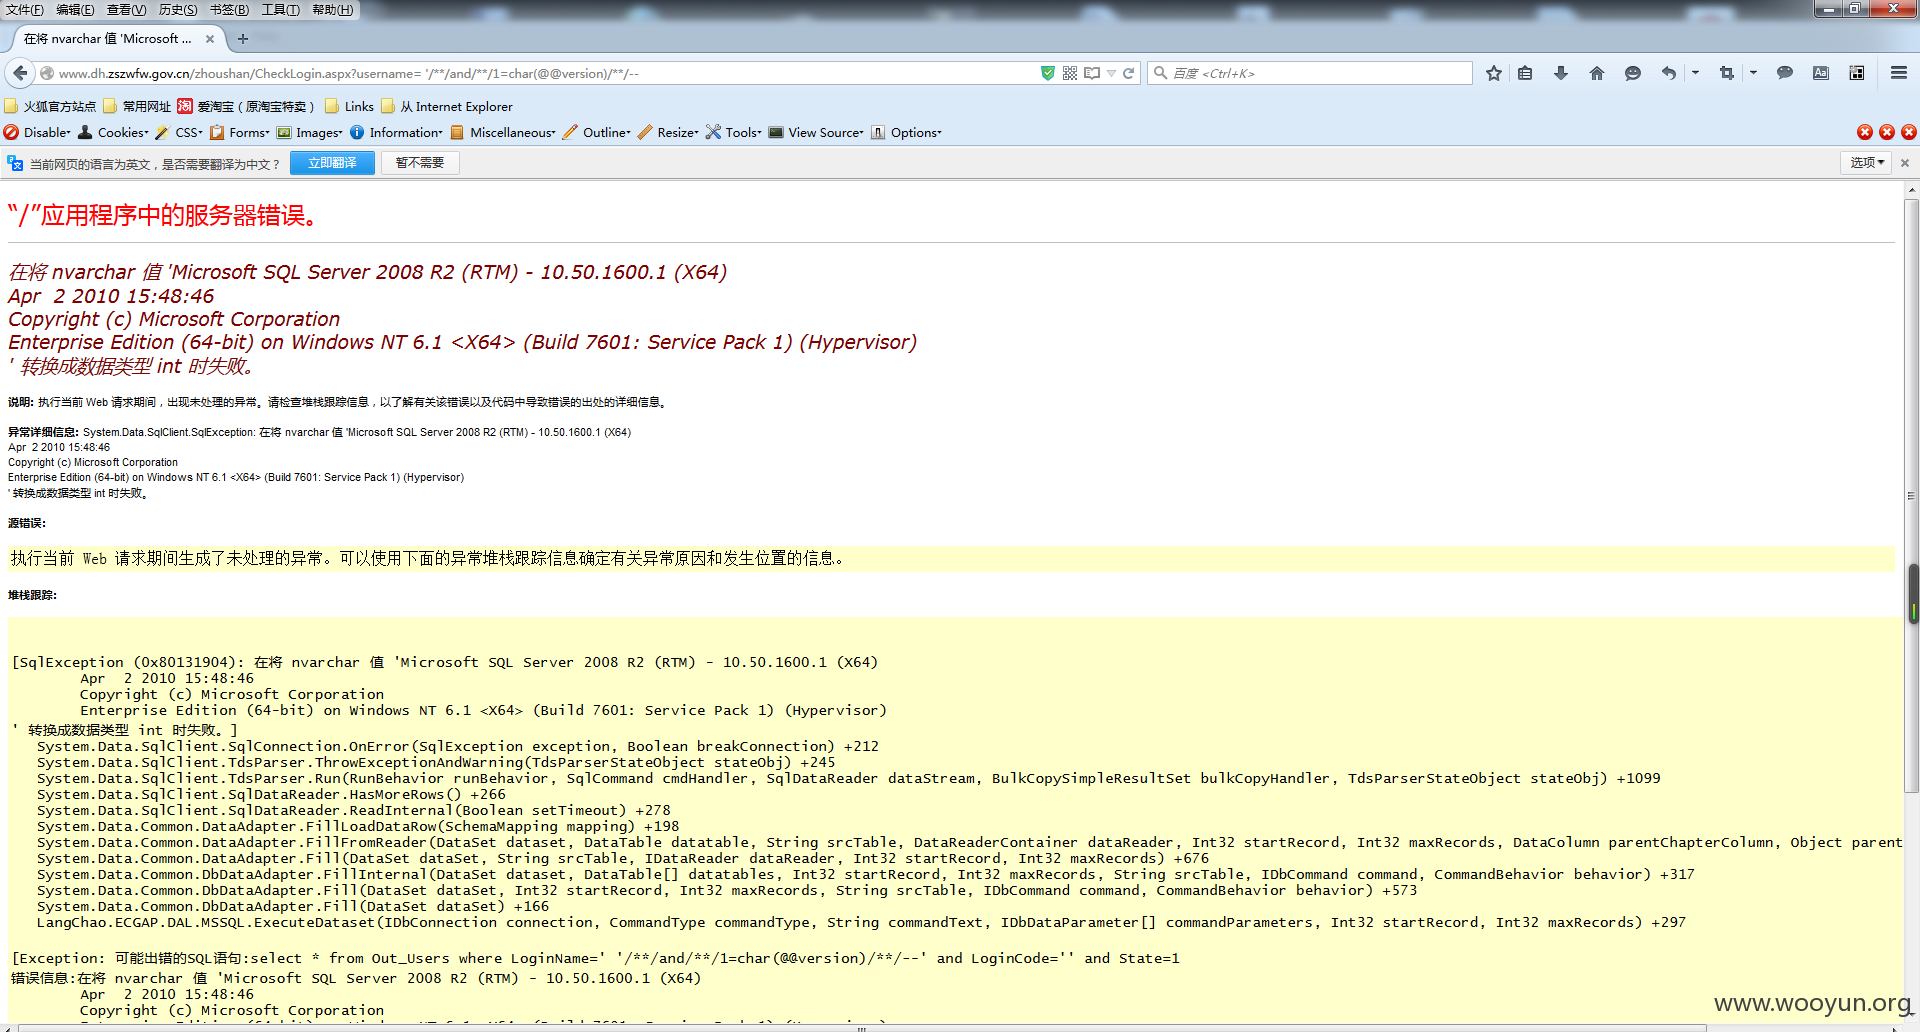The height and width of the screenshot is (1032, 1920).
Task: Open the hamburger main menu
Action: [x=1899, y=73]
